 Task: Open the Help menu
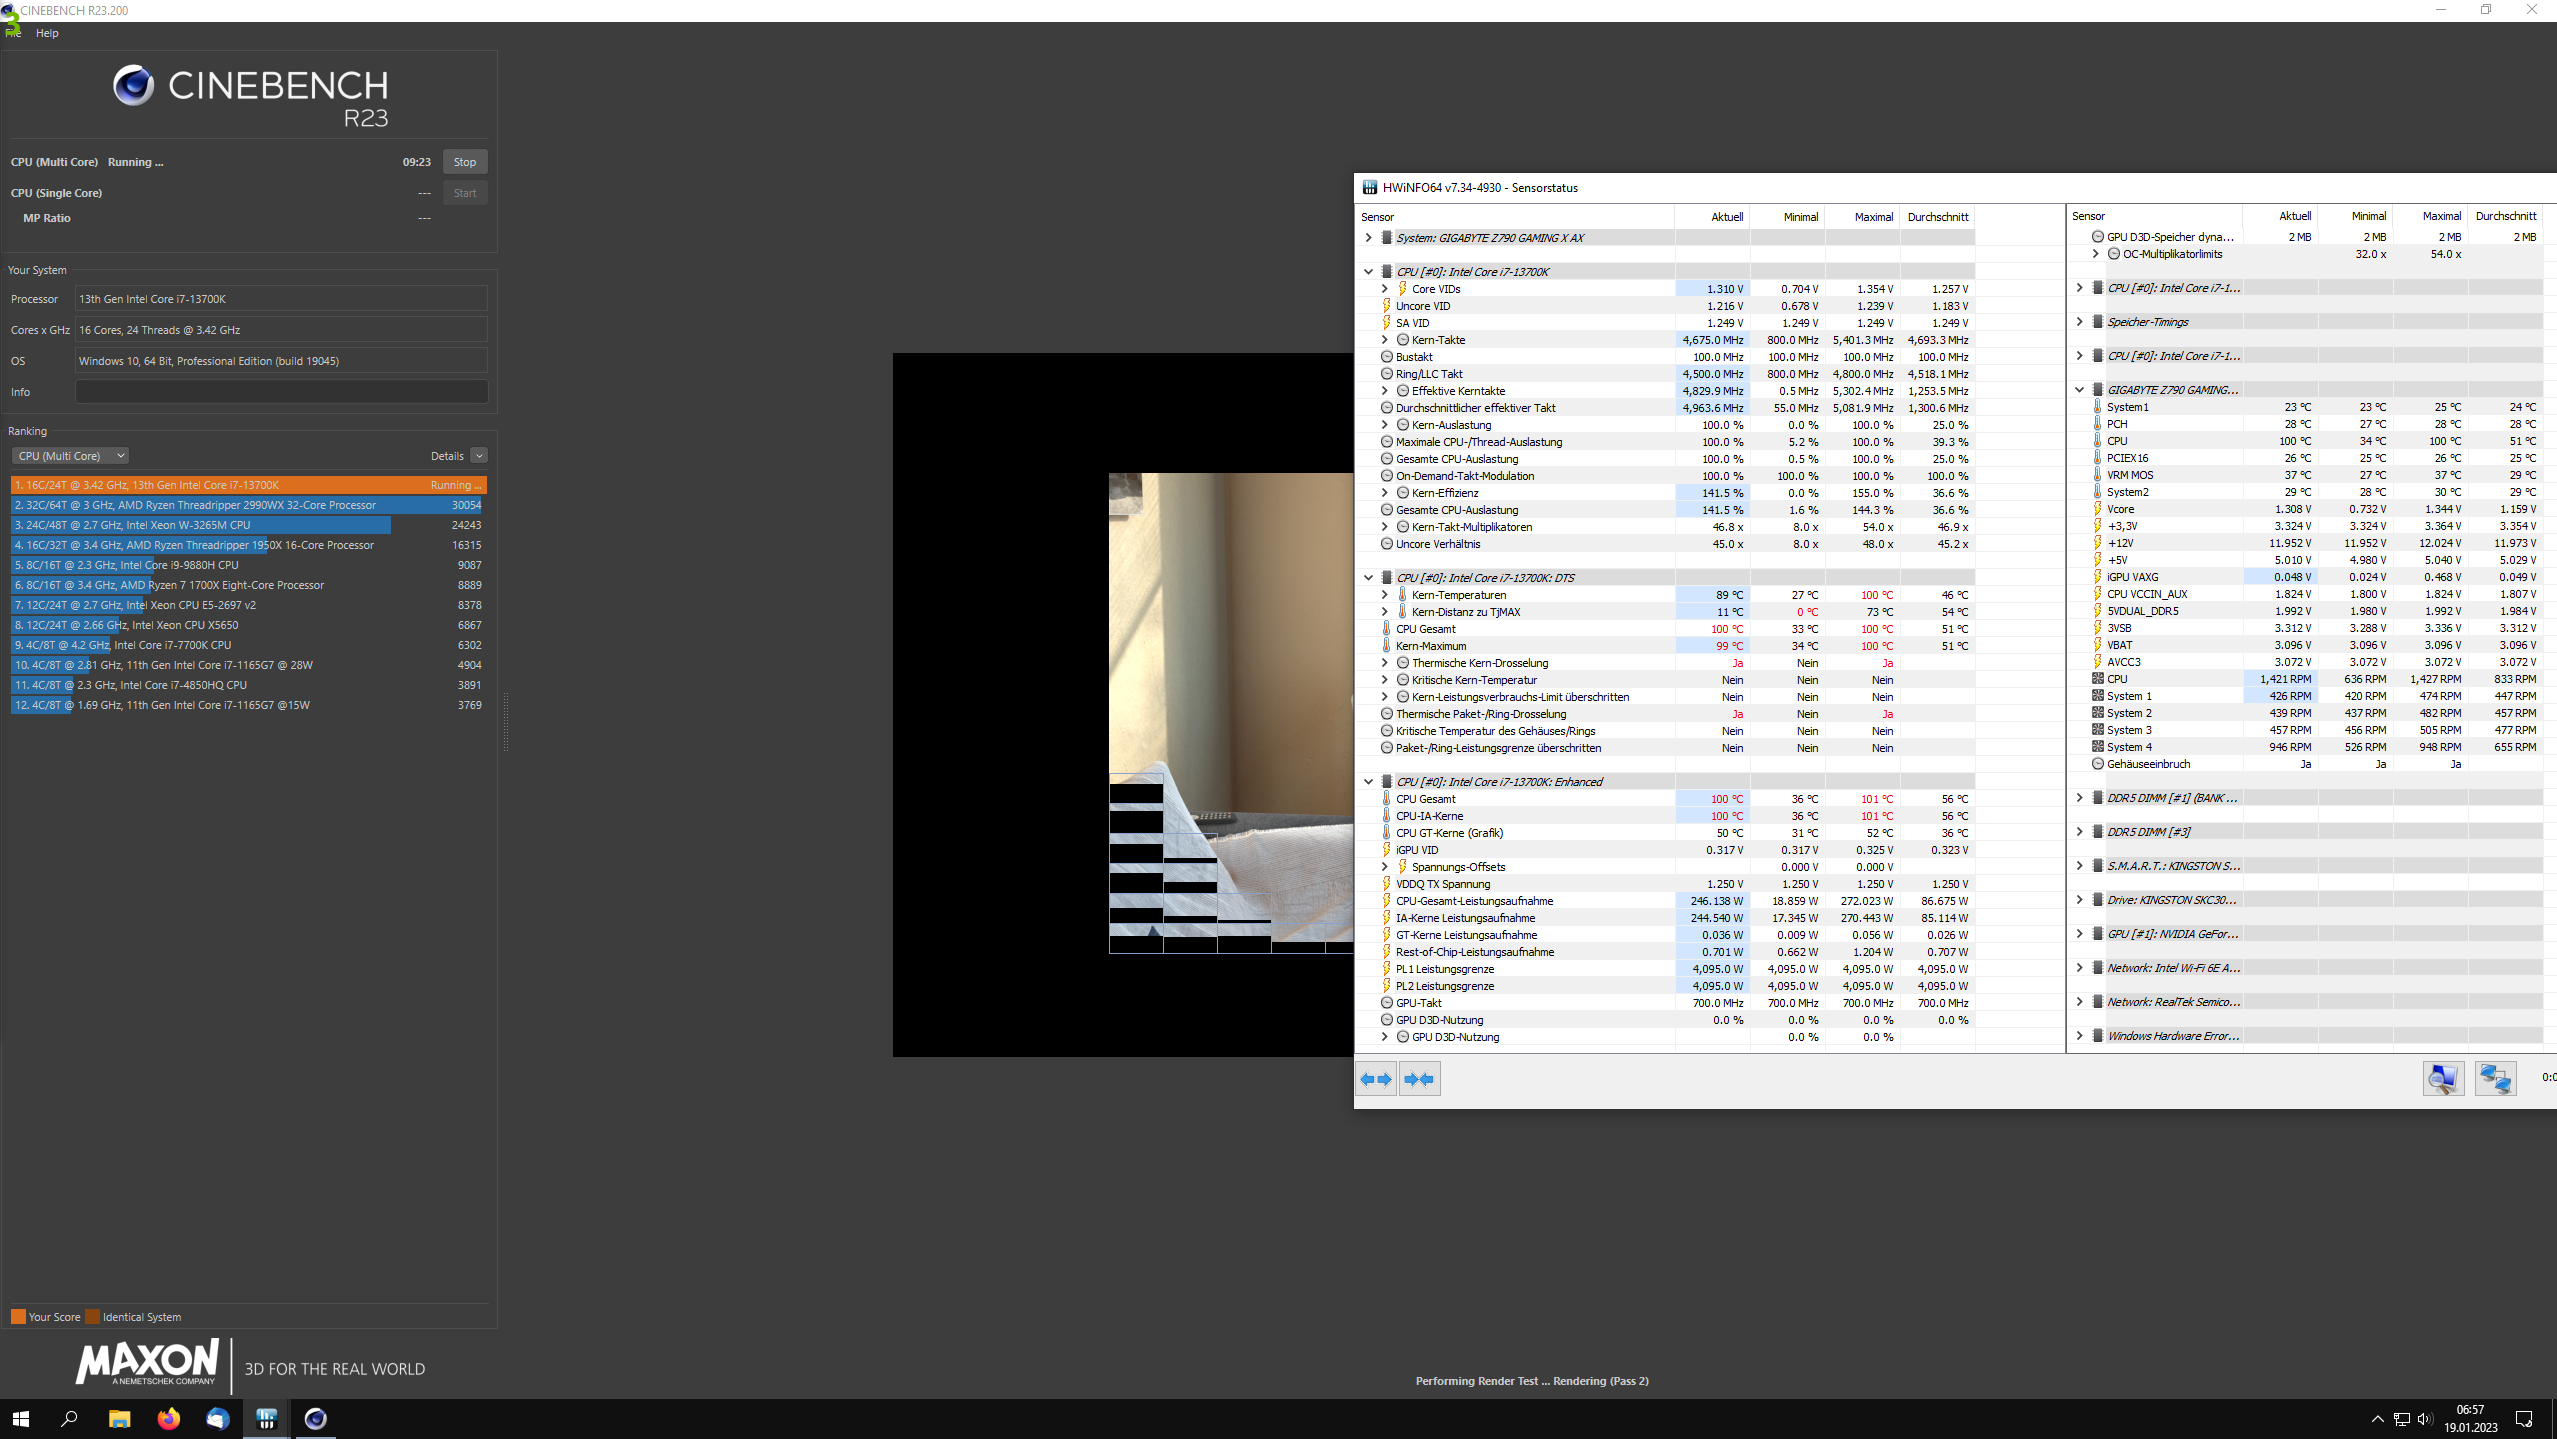(x=47, y=33)
